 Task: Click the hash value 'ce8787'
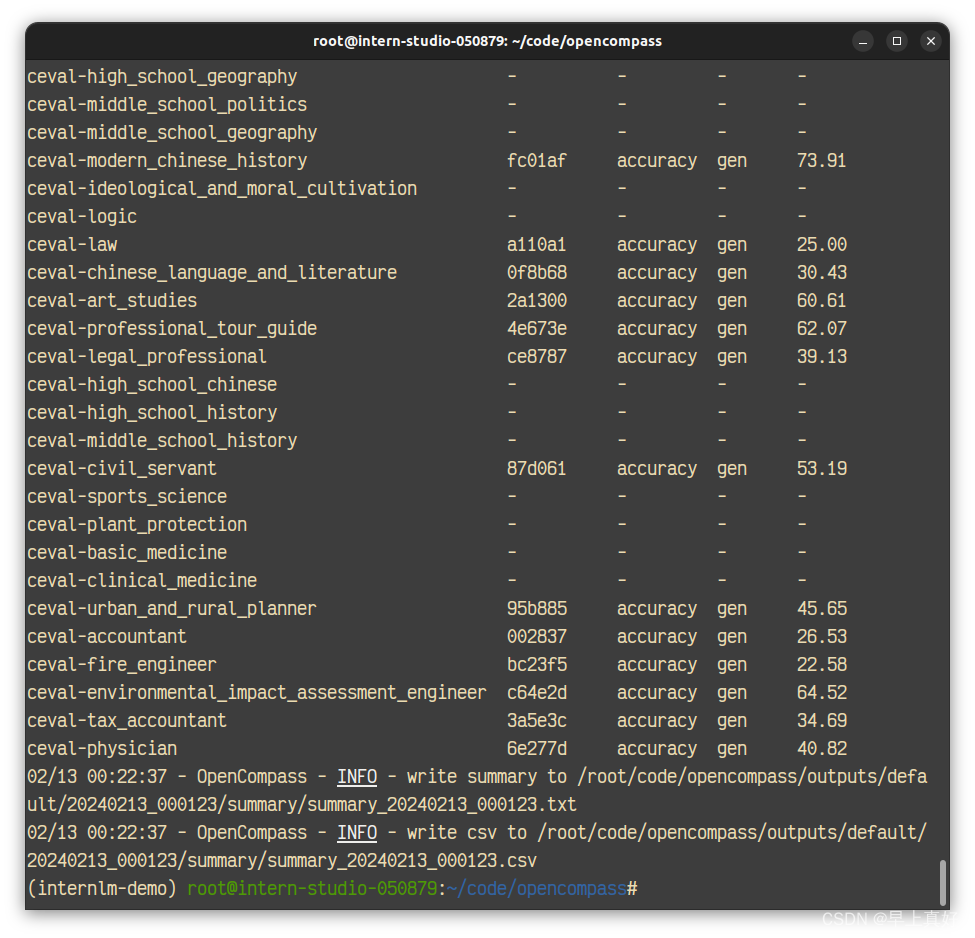(x=537, y=356)
